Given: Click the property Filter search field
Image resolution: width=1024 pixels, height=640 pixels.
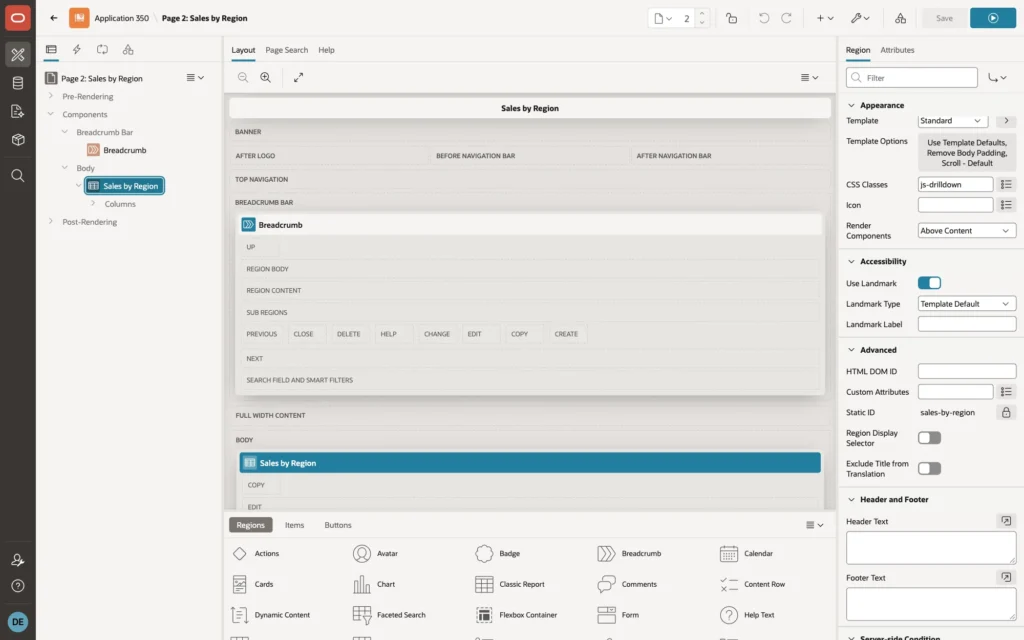Looking at the screenshot, I should click(912, 78).
